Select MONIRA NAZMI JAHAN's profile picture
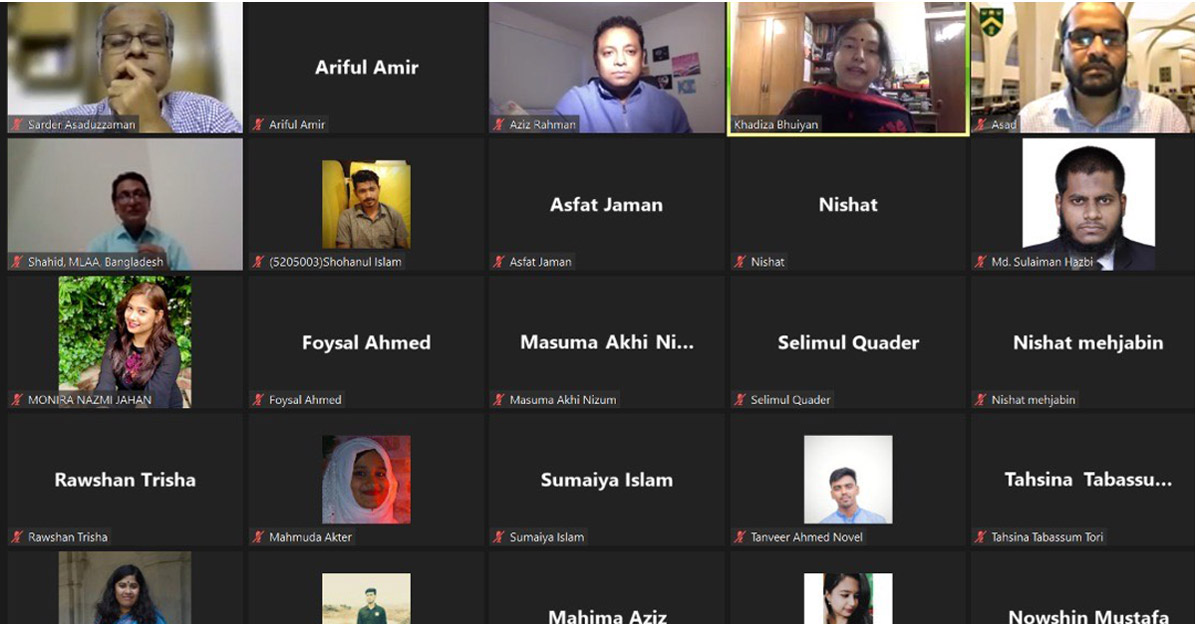The image size is (1200, 625). [x=125, y=342]
